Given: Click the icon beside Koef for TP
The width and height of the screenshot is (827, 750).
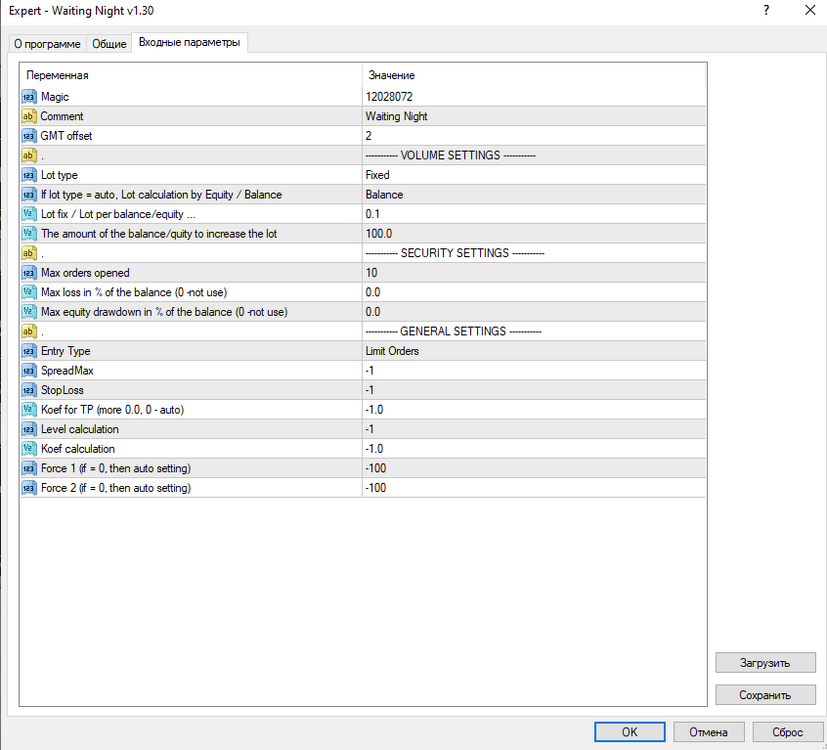Looking at the screenshot, I should [29, 410].
